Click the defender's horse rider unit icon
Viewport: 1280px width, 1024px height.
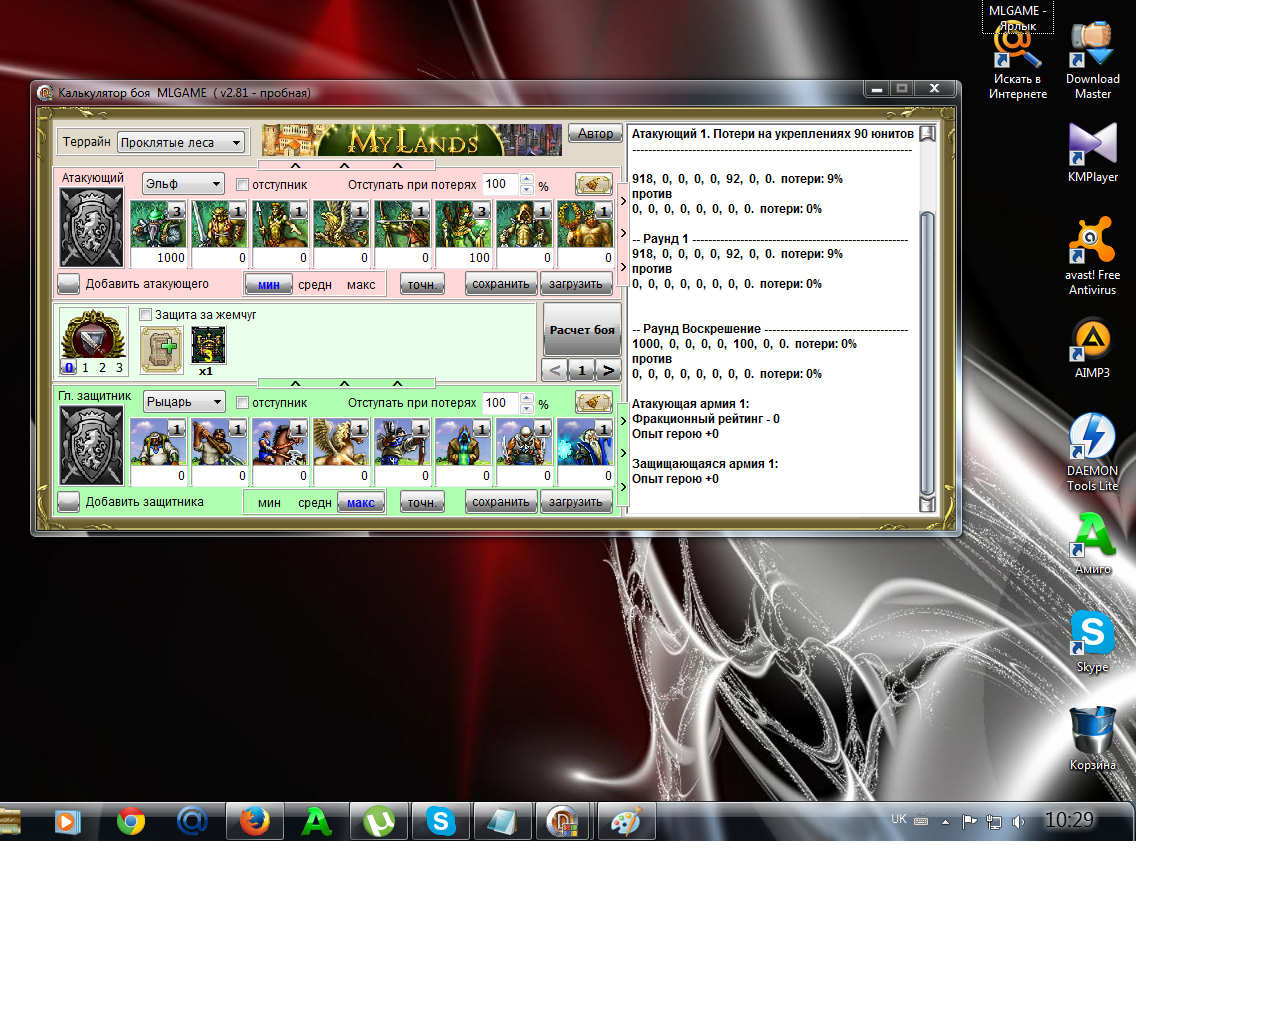(x=280, y=442)
